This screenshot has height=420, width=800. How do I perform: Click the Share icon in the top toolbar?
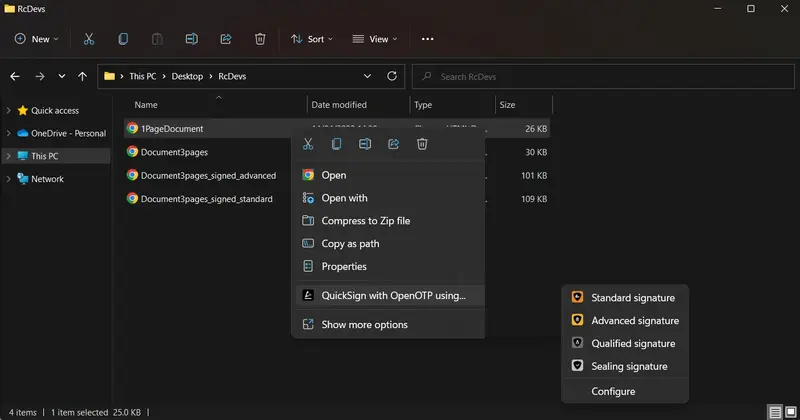[x=226, y=39]
